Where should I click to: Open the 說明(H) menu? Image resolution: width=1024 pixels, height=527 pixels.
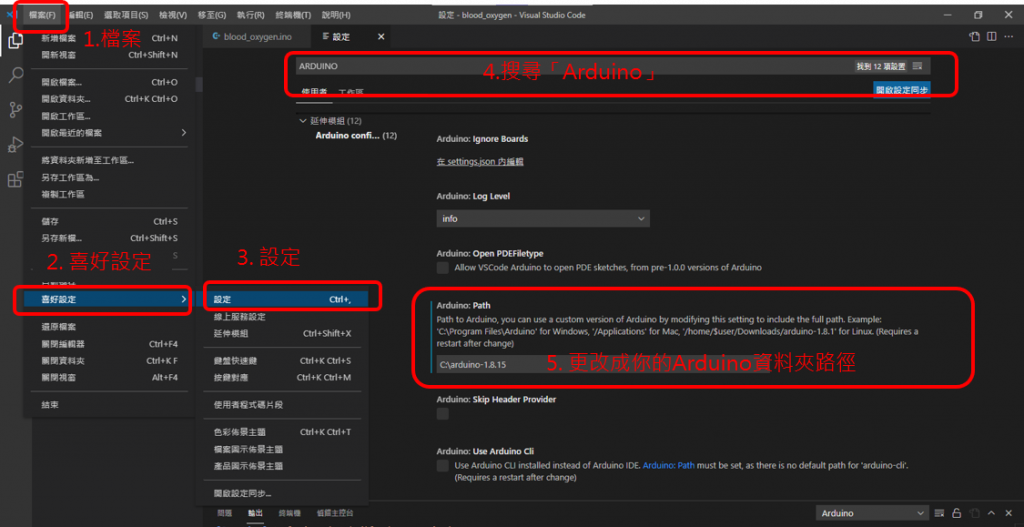pos(336,15)
